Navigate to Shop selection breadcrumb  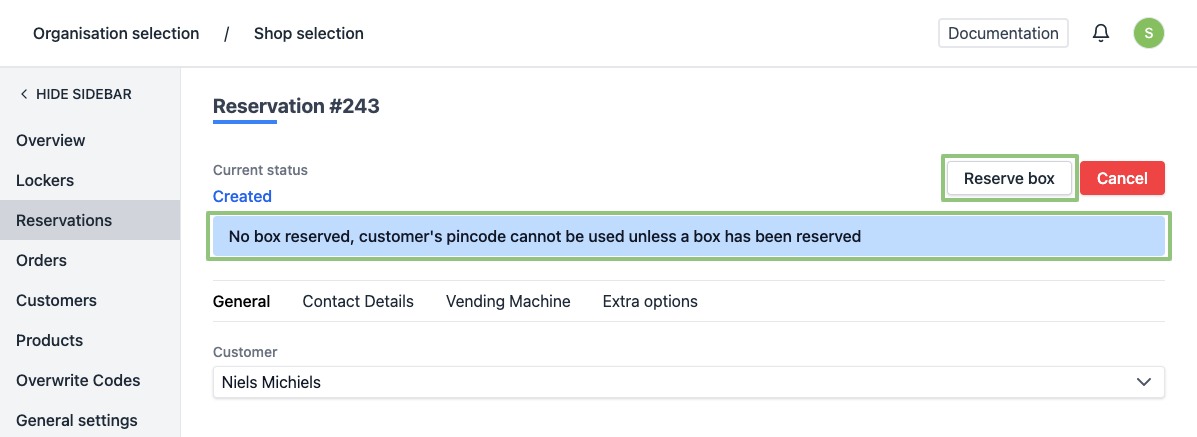click(308, 33)
